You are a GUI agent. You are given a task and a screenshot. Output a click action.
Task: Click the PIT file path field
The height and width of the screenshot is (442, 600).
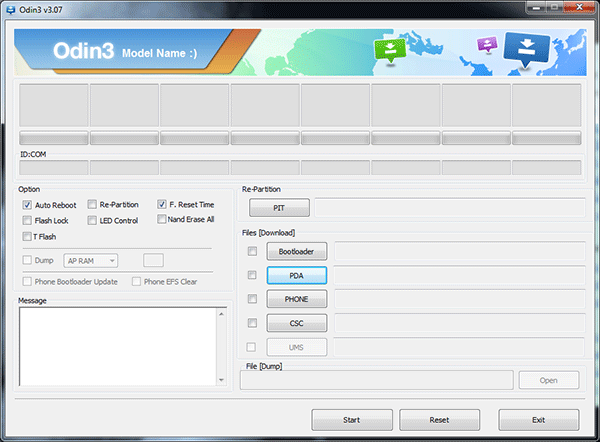(450, 208)
